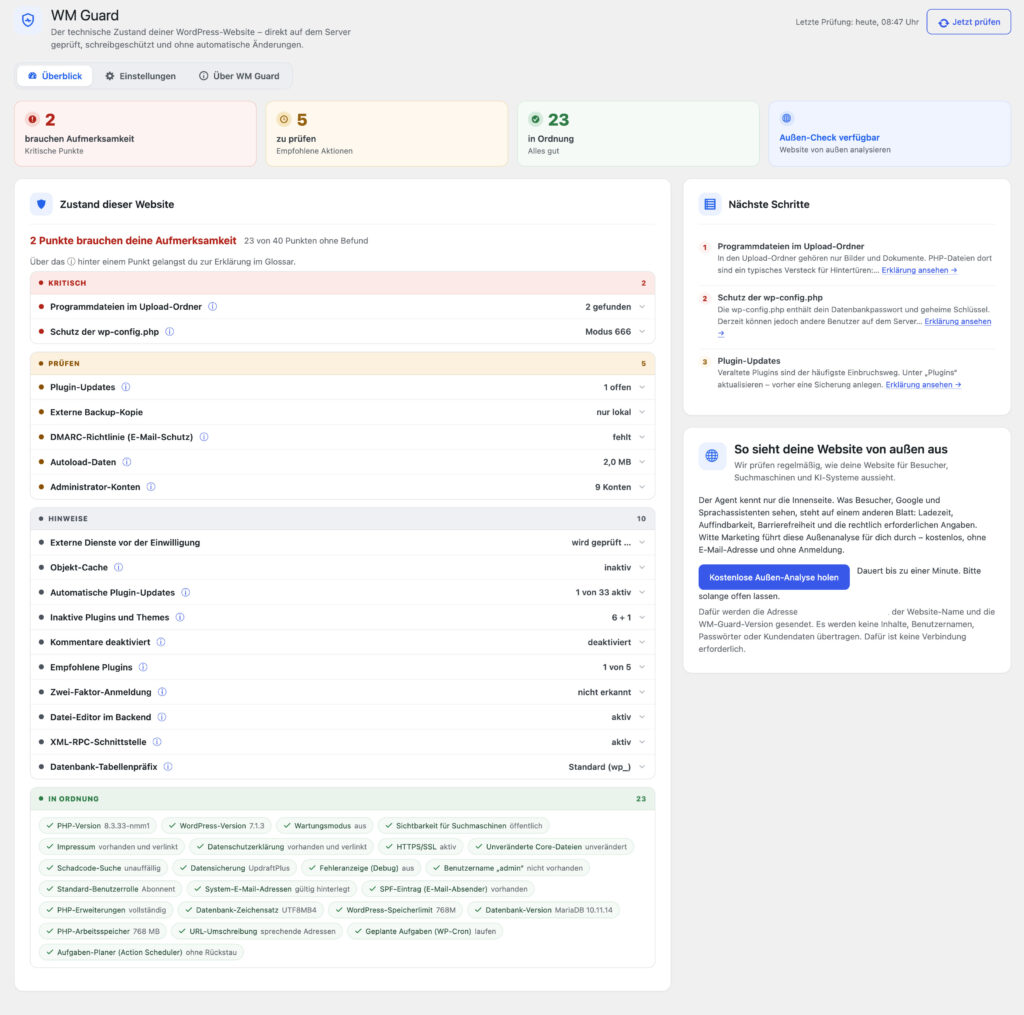Open info icon for Automatische Plugin-Updates
The image size is (1024, 1015).
185,592
